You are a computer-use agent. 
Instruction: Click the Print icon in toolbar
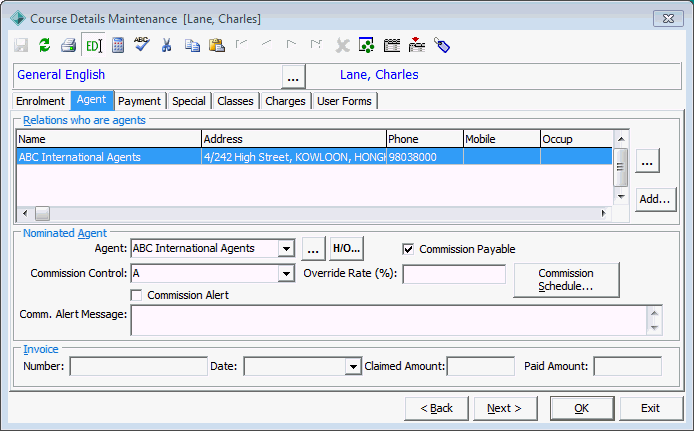(69, 45)
